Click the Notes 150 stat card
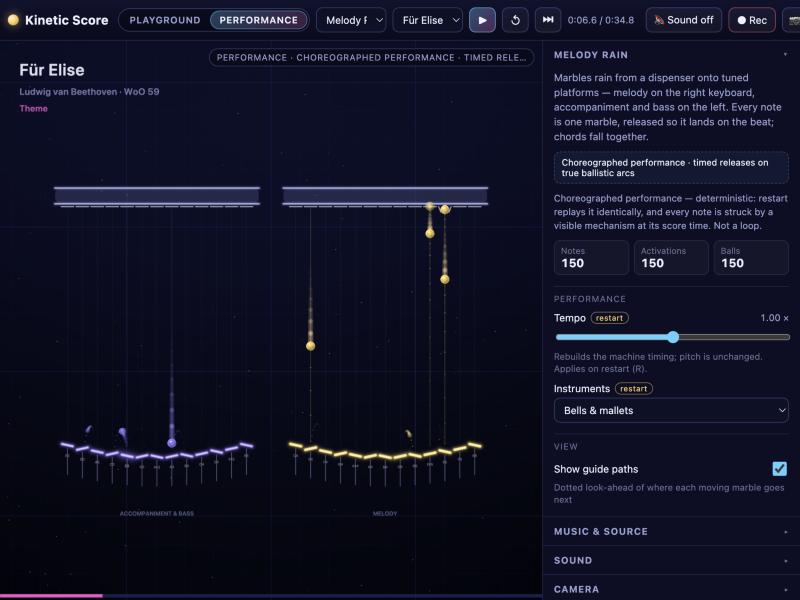The width and height of the screenshot is (800, 600). point(591,258)
